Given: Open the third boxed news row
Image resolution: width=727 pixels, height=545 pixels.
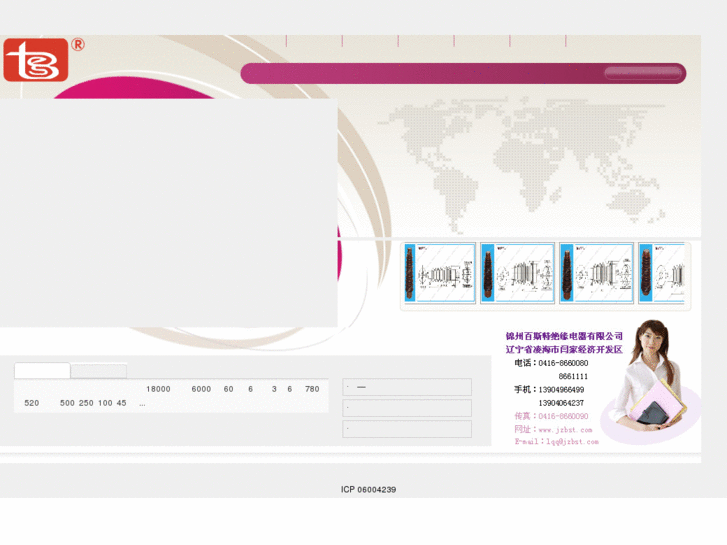Looking at the screenshot, I should click(407, 429).
